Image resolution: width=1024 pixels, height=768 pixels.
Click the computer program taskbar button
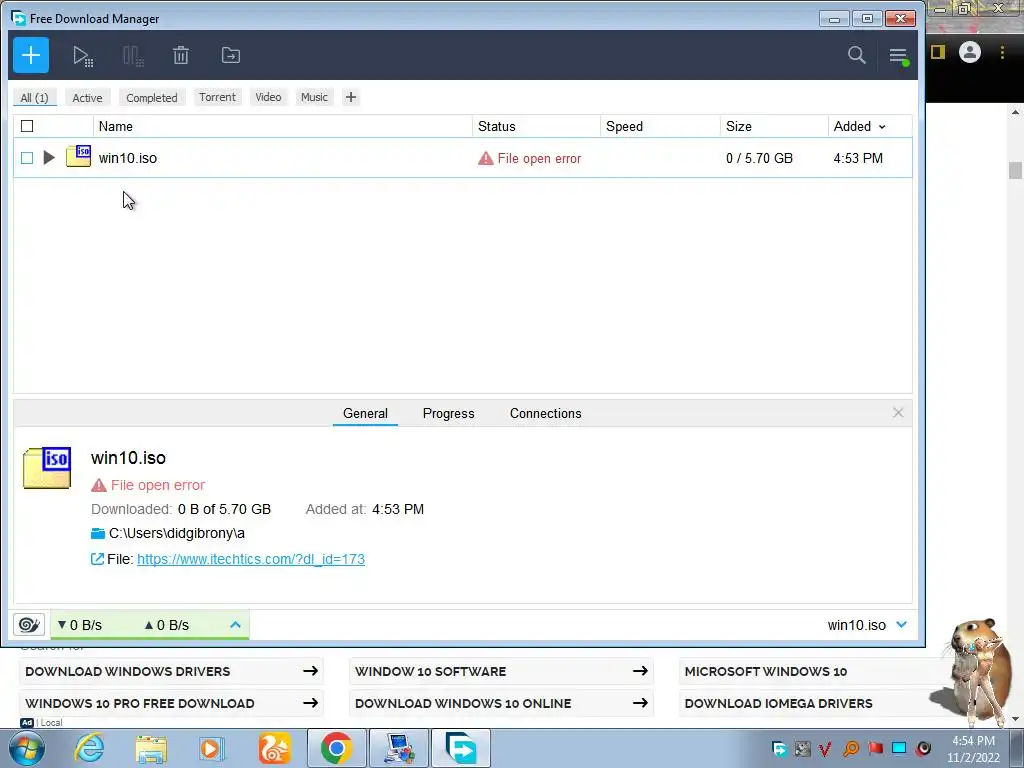(x=399, y=748)
